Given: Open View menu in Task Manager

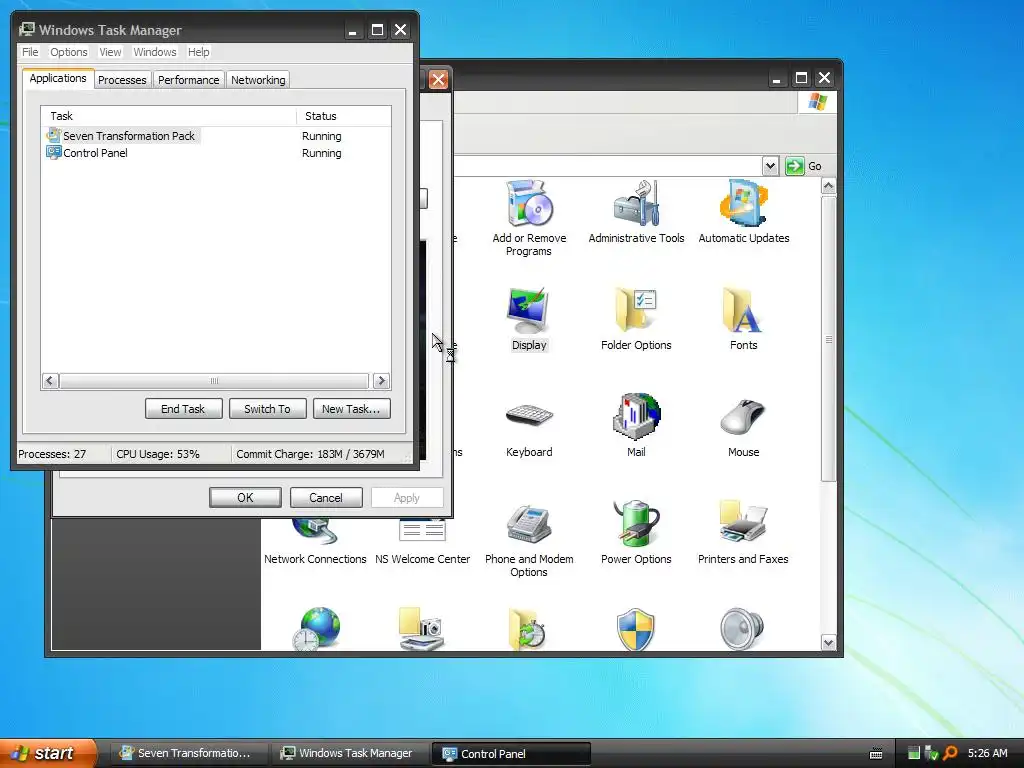Looking at the screenshot, I should click(x=110, y=52).
